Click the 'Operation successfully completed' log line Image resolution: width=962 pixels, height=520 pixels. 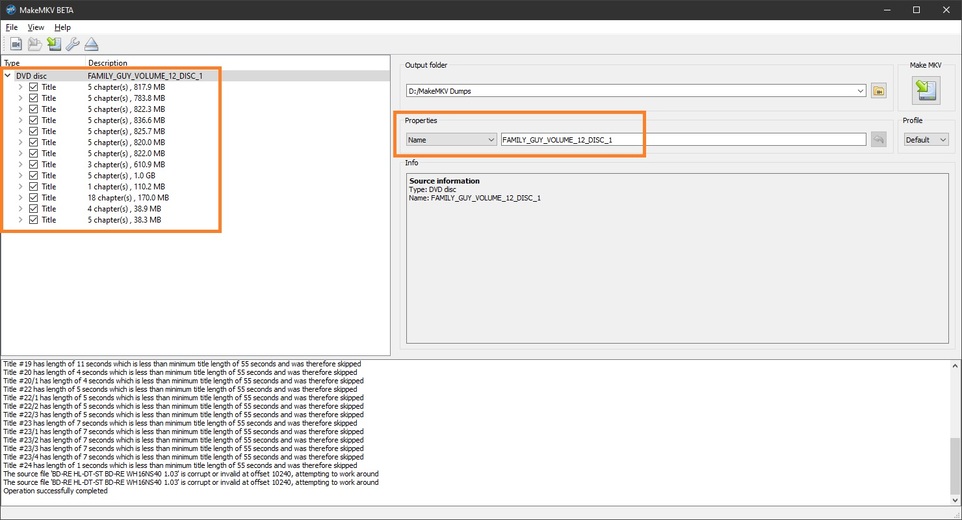tap(55, 491)
